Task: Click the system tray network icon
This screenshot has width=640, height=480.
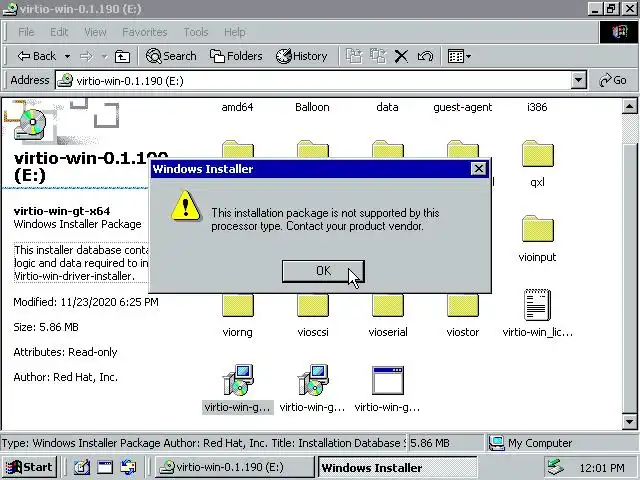Action: point(556,467)
